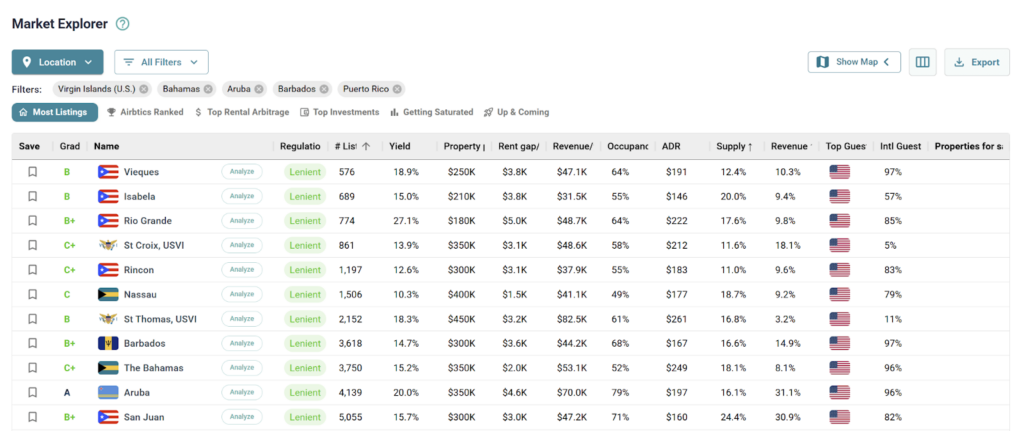Click the Lenient badge for Nassau
This screenshot has height=431, width=1024.
click(x=304, y=294)
